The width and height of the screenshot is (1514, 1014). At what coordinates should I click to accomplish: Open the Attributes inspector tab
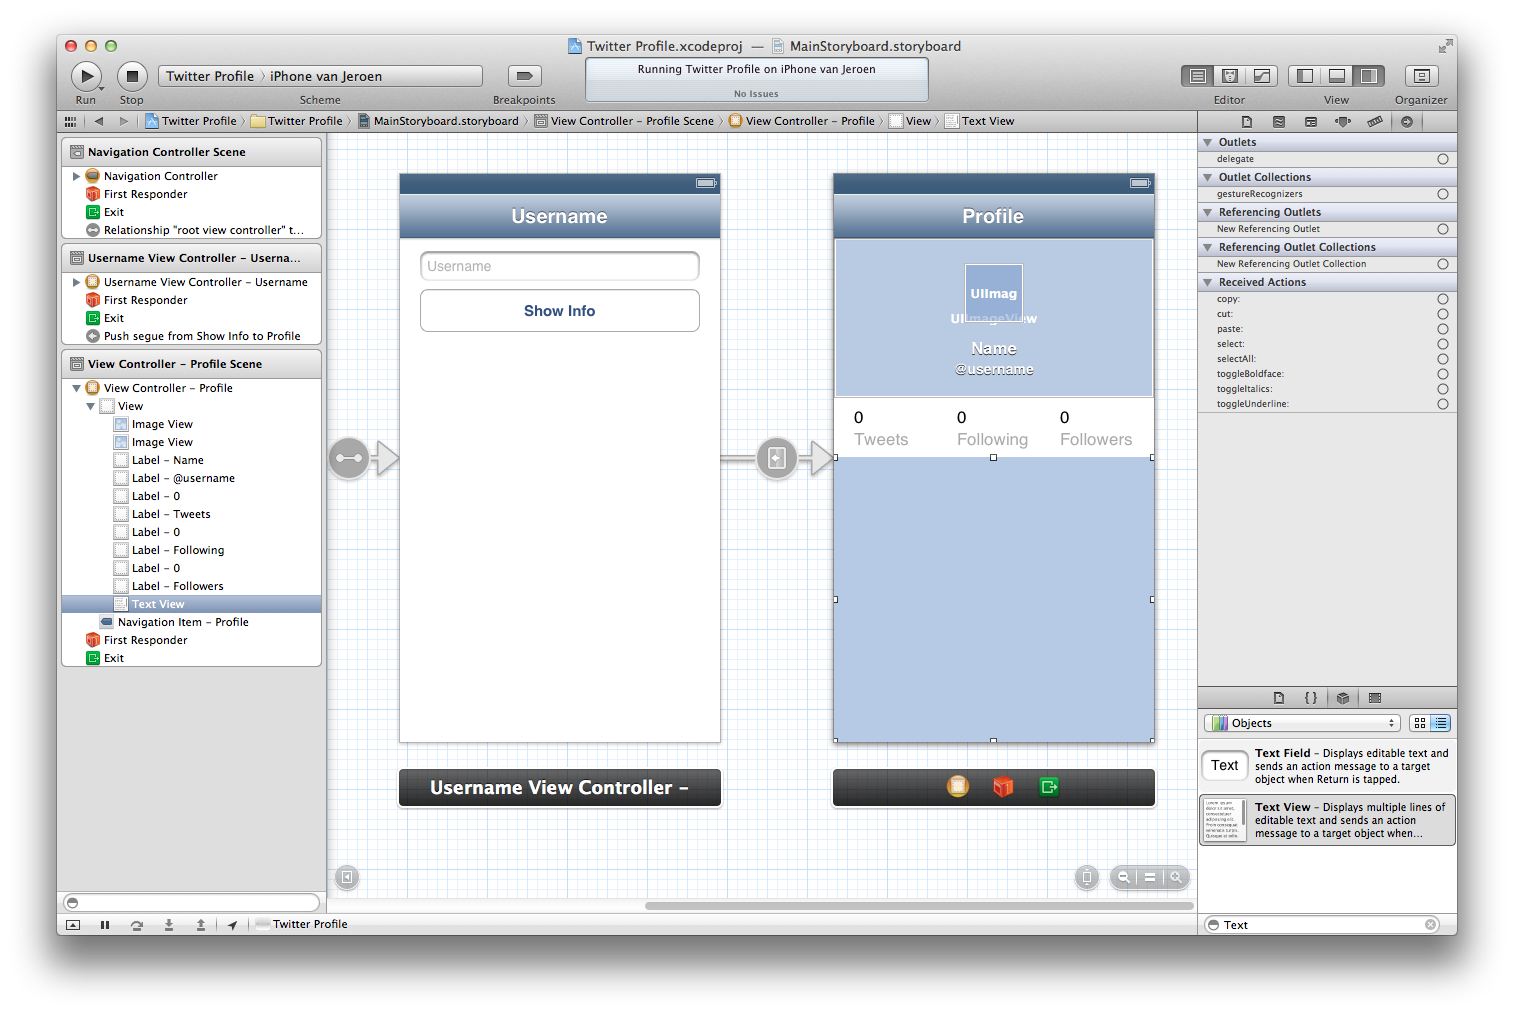click(1343, 122)
